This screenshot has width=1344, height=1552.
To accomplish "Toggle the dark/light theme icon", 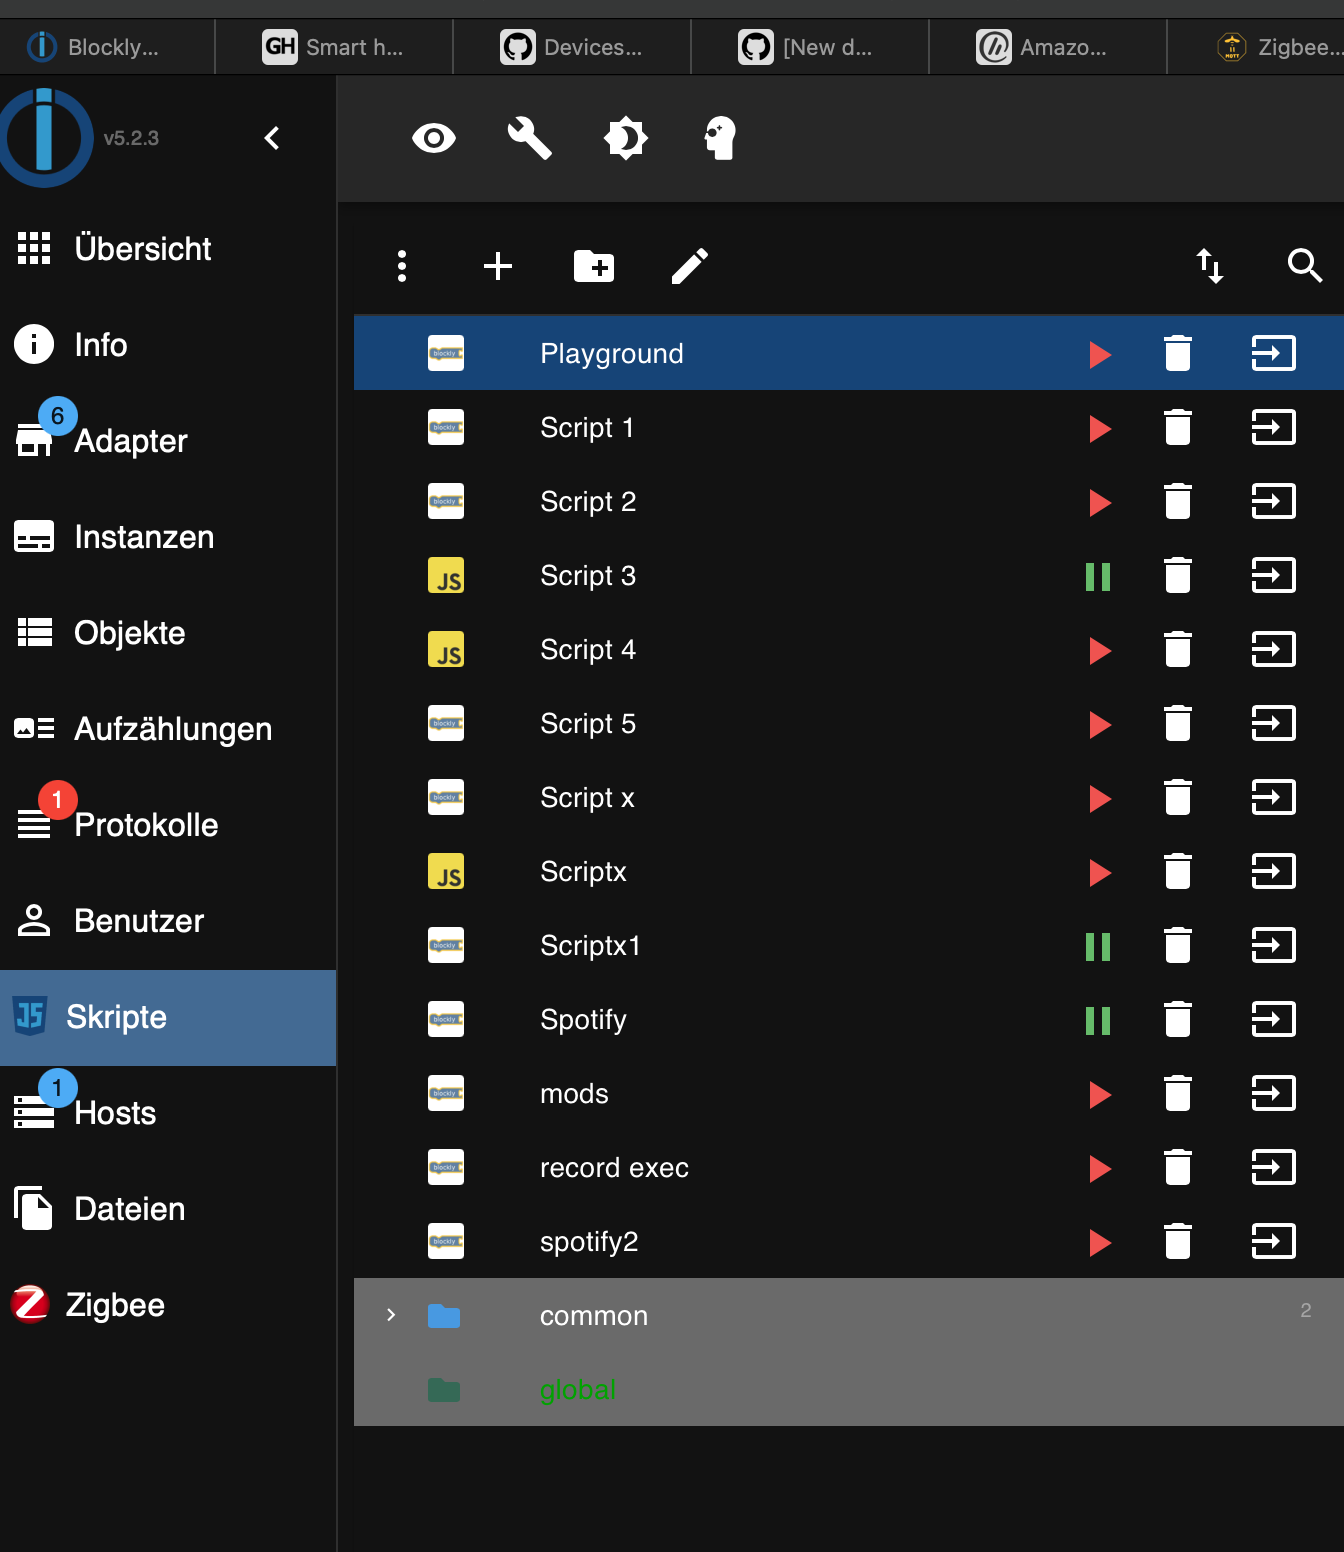I will pyautogui.click(x=626, y=138).
